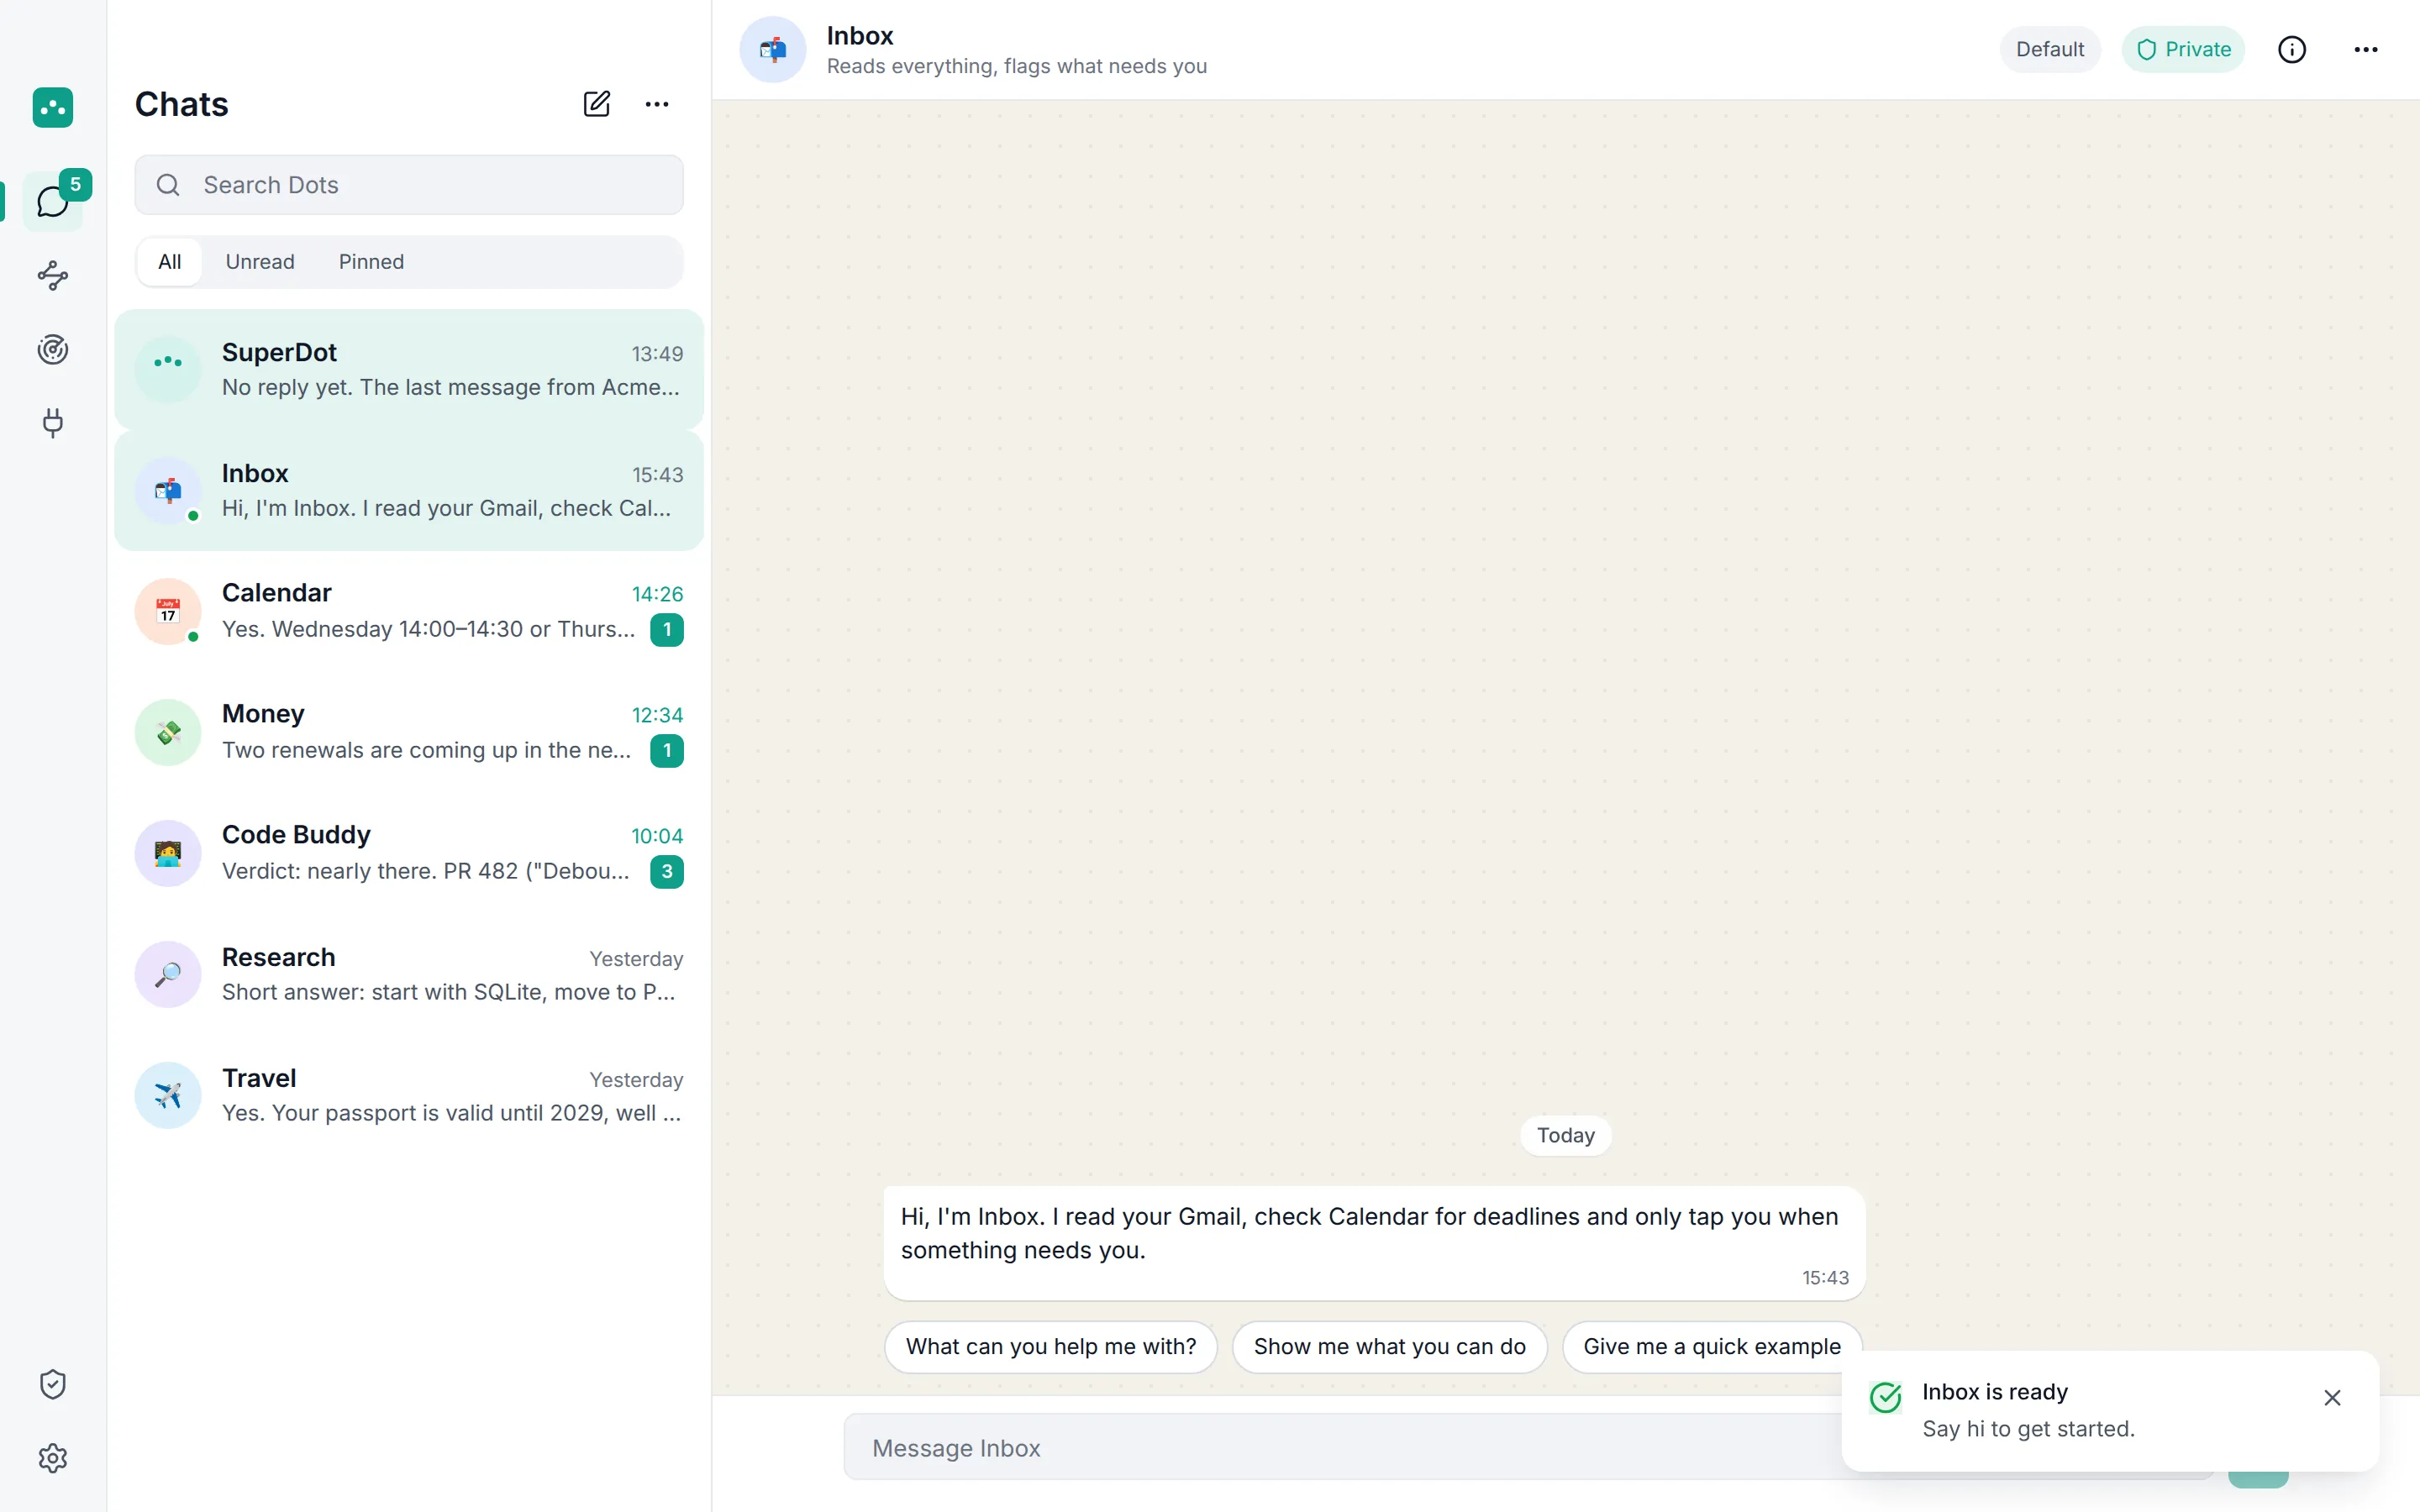Open the plug integrations icon in sidebar
The width and height of the screenshot is (2420, 1512).
(53, 423)
